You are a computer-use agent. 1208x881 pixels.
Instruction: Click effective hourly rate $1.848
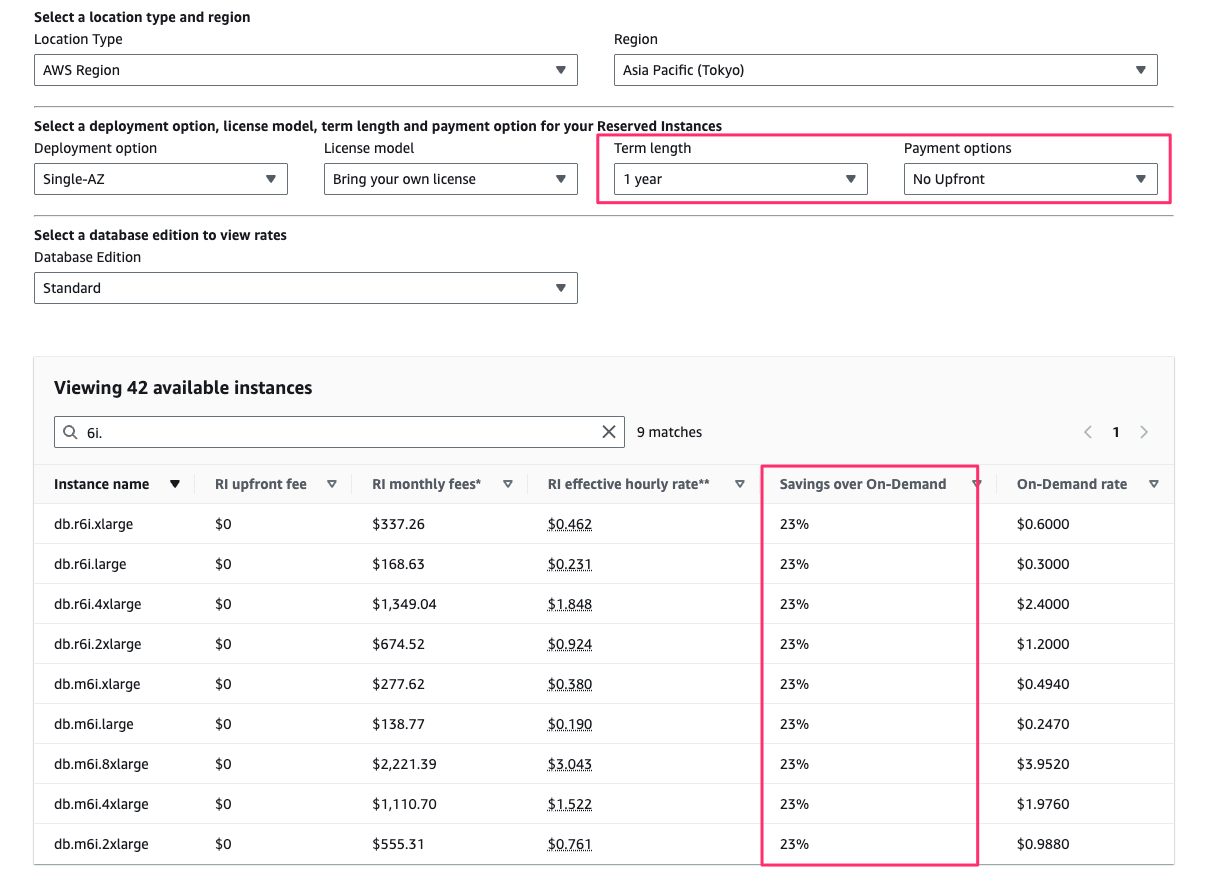click(569, 604)
